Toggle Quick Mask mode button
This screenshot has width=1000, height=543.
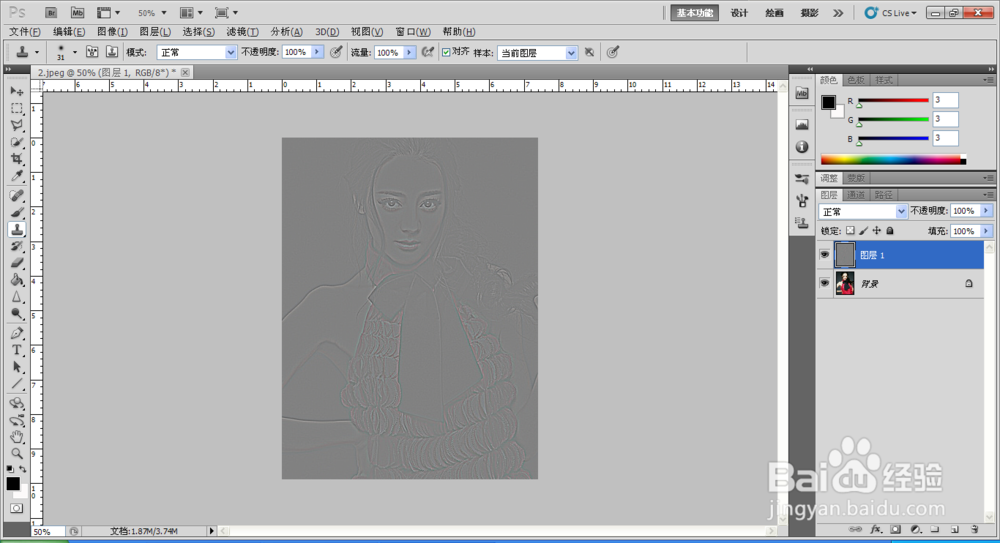click(x=17, y=509)
